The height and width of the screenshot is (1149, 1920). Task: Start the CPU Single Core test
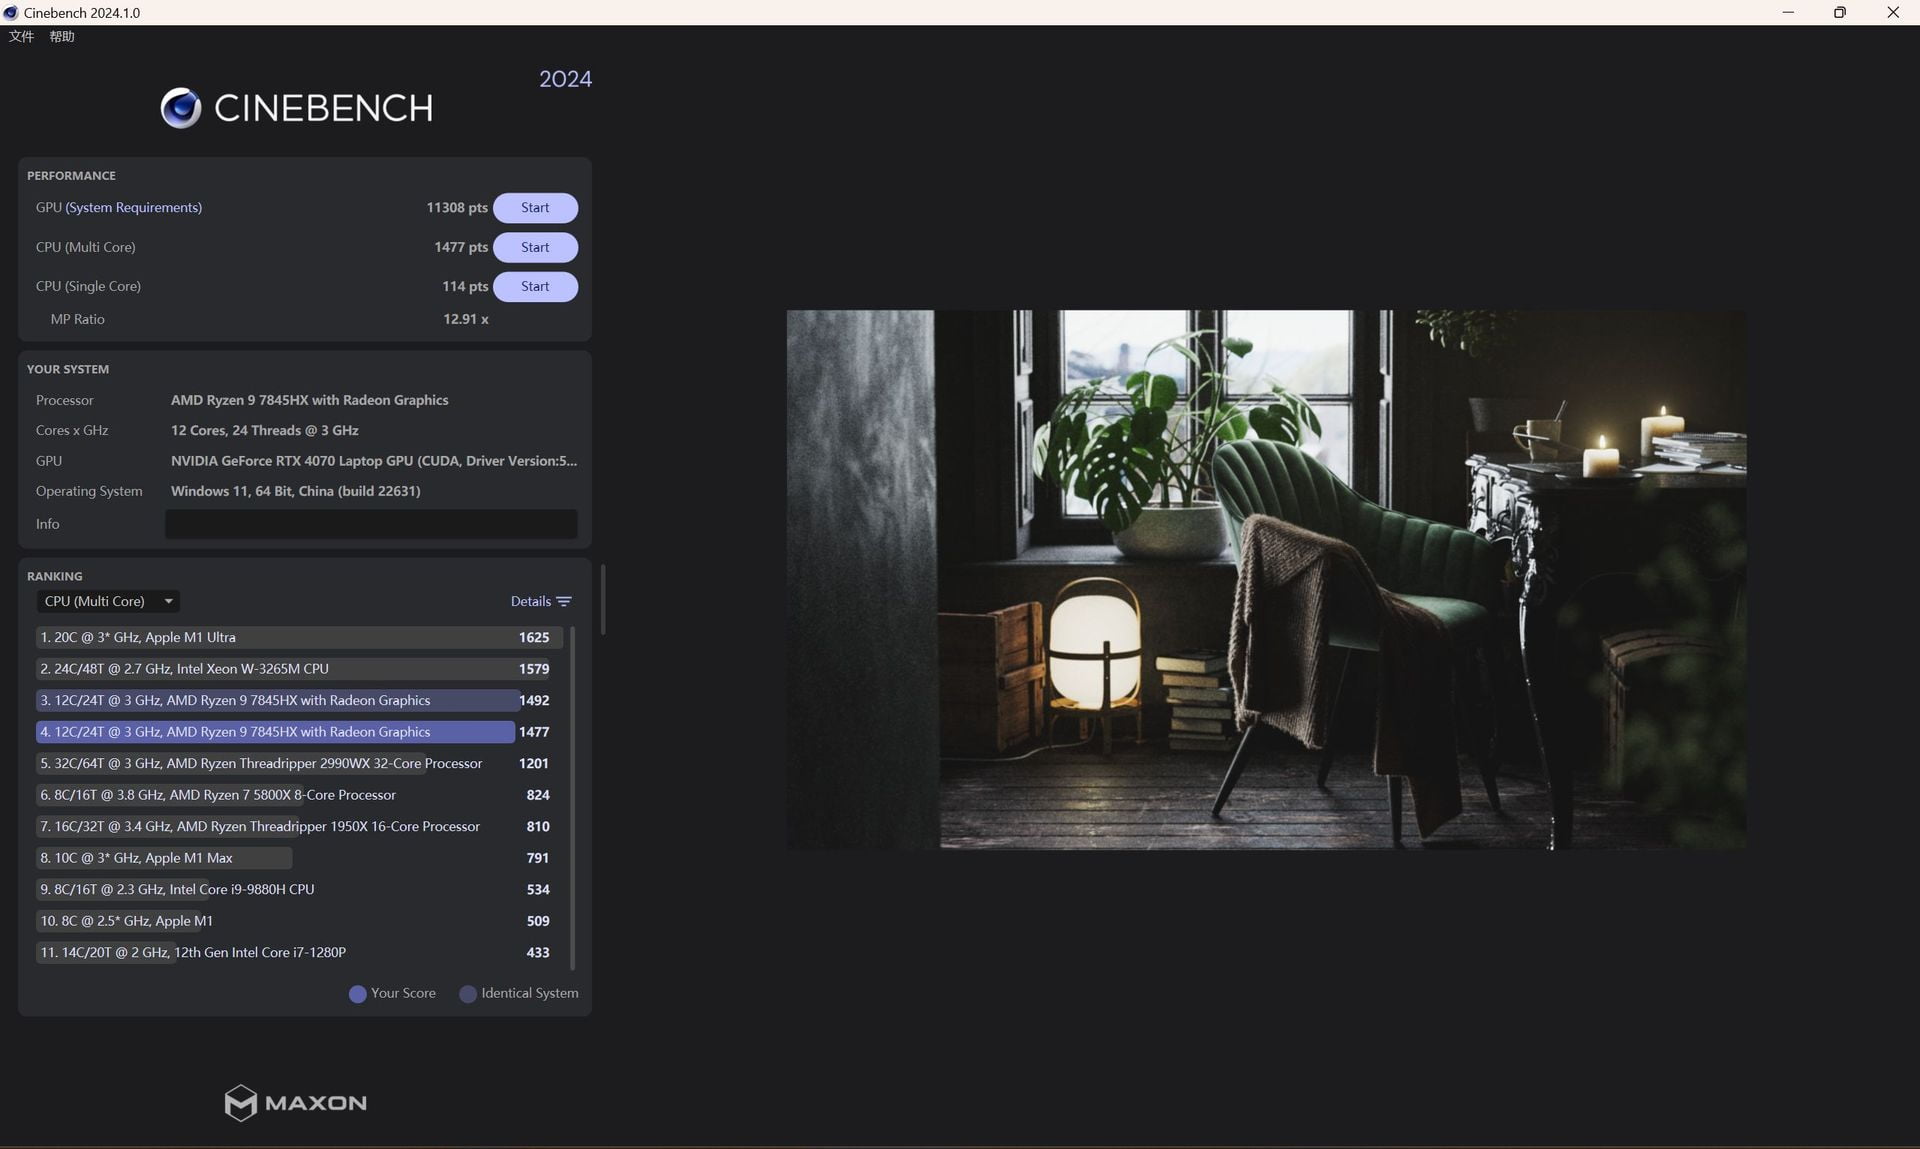[x=535, y=286]
